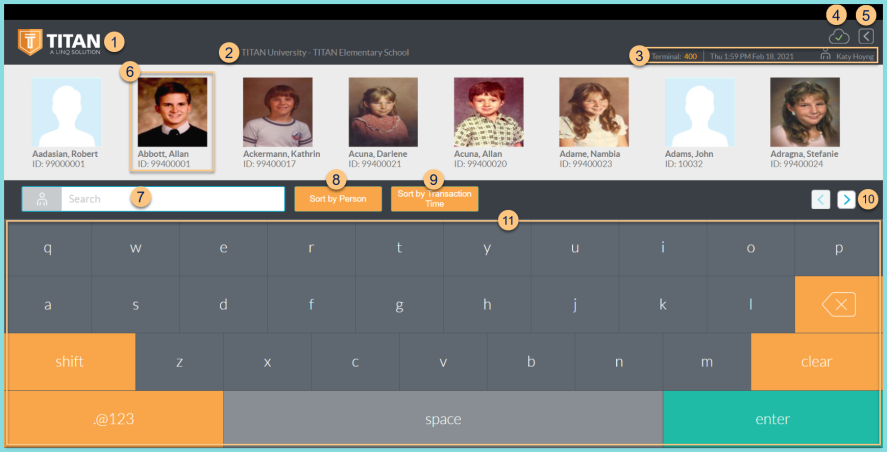Tap the v key
Screen dimensions: 887x452
(x=444, y=362)
